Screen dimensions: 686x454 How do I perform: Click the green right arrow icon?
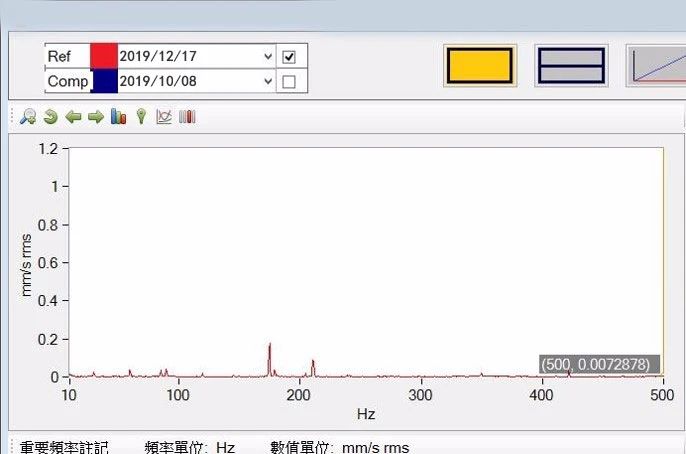tap(95, 117)
